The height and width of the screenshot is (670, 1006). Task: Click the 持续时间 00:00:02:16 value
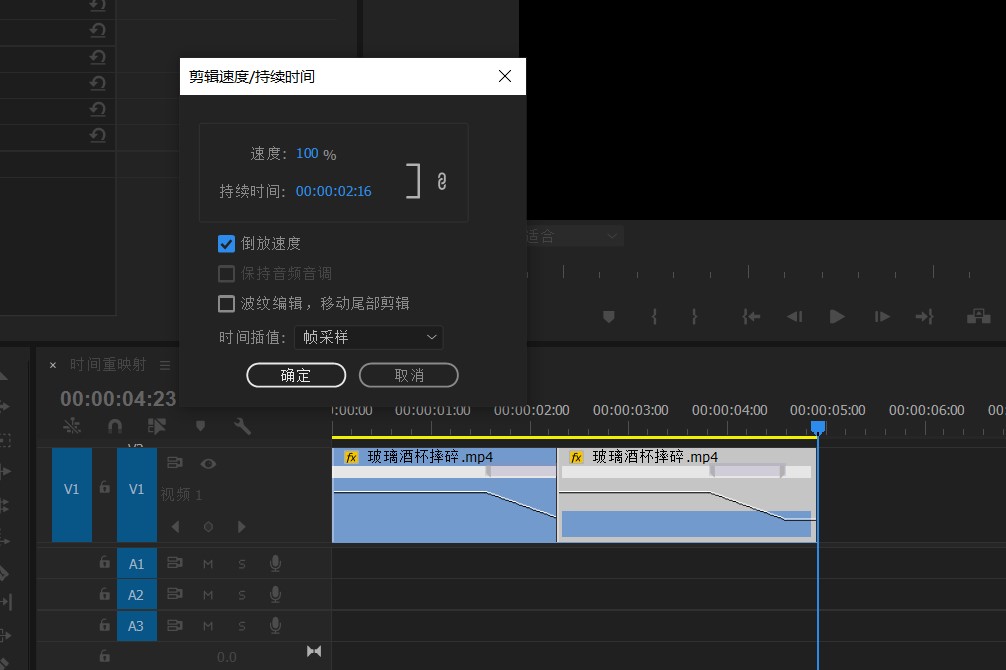(x=333, y=191)
